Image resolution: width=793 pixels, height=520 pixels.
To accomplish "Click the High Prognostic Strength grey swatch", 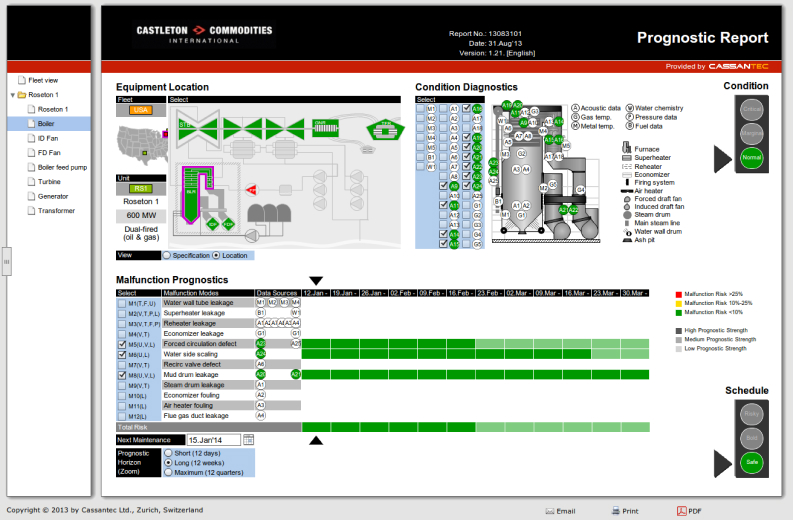I will [679, 330].
